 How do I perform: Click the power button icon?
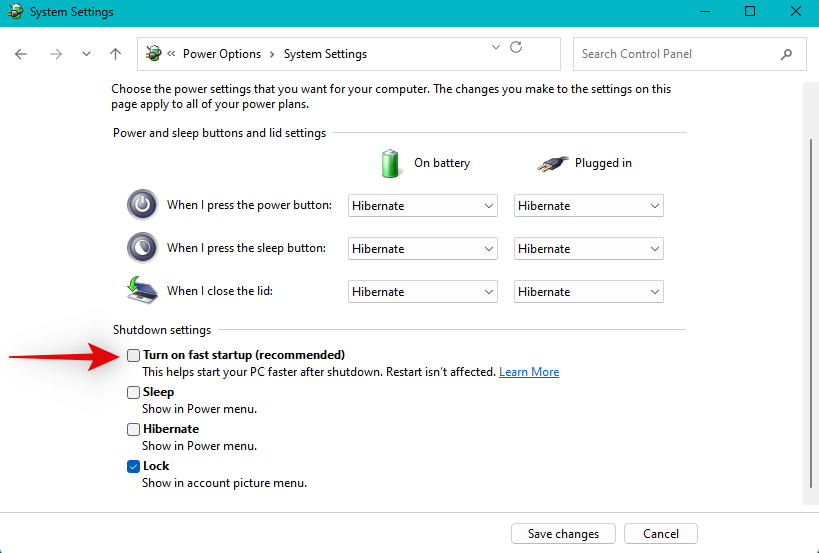pyautogui.click(x=142, y=205)
